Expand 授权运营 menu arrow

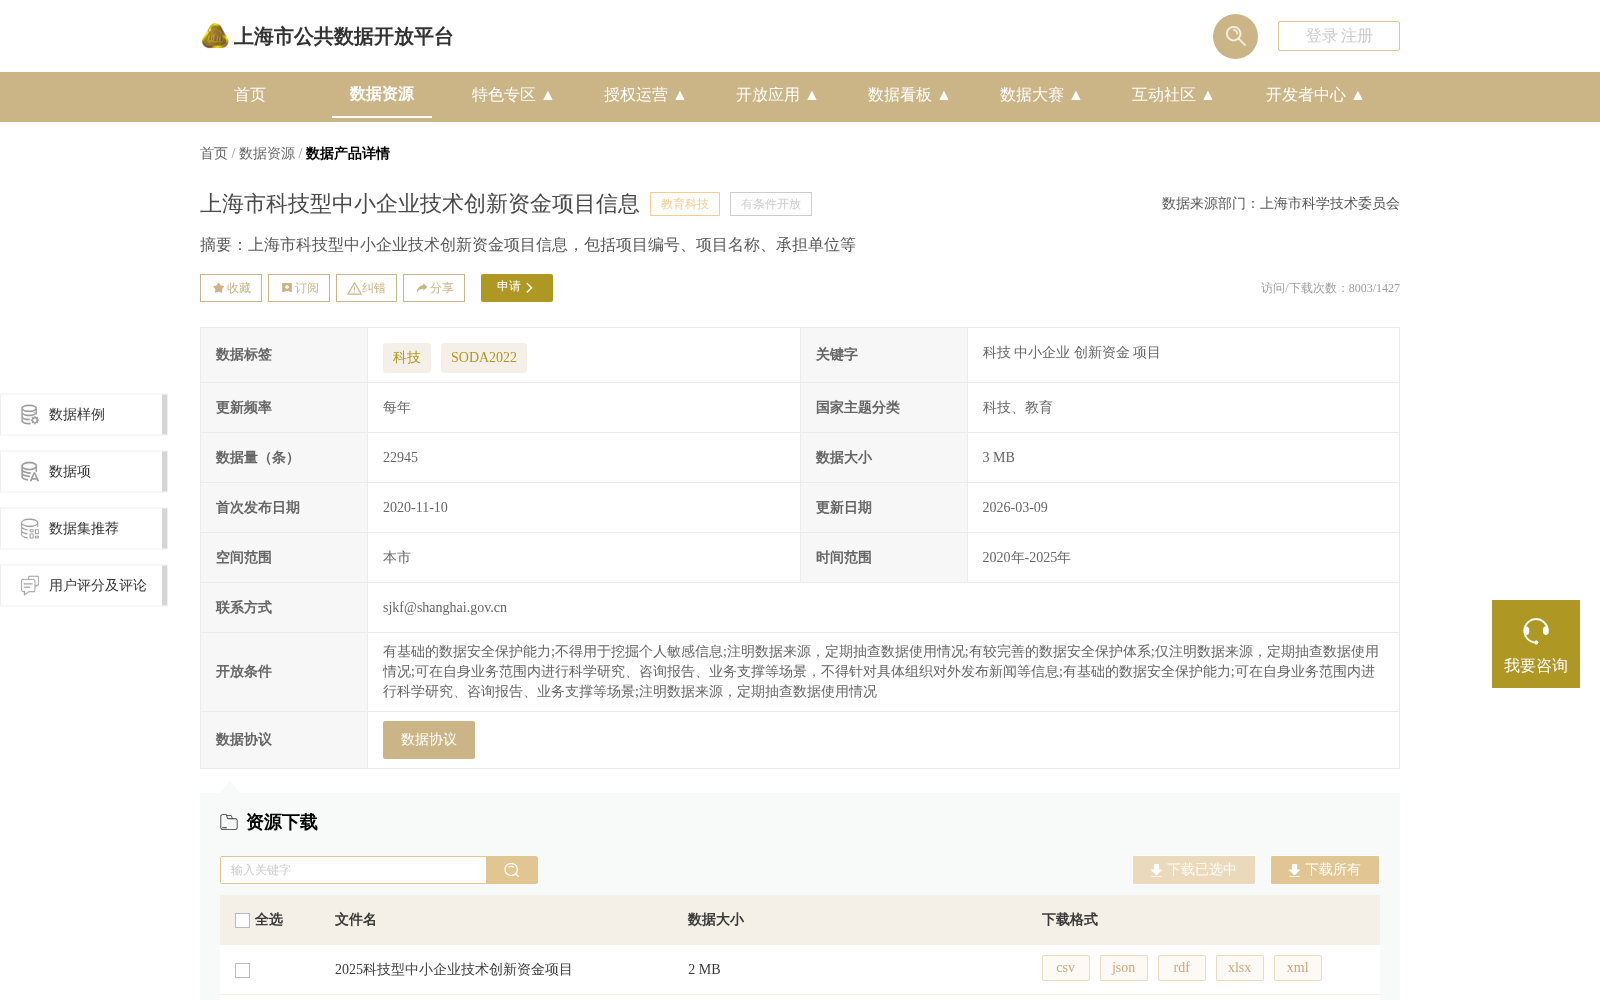[680, 95]
